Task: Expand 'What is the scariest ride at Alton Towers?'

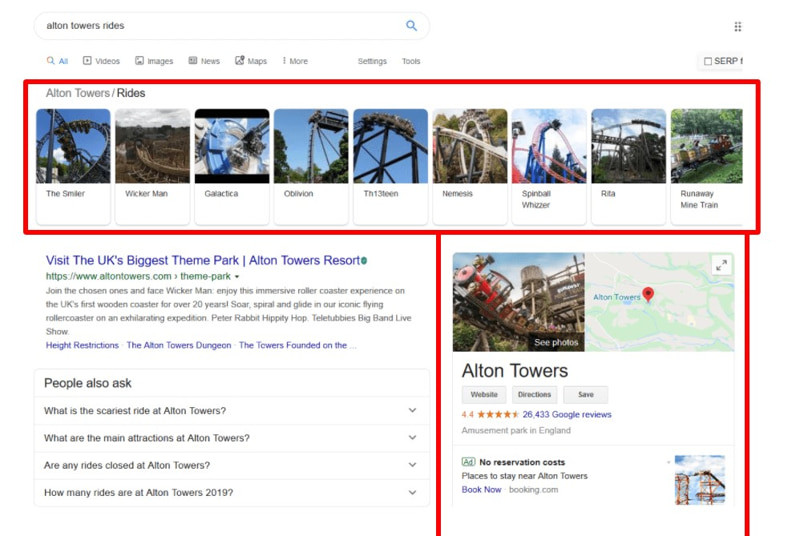Action: (x=231, y=411)
